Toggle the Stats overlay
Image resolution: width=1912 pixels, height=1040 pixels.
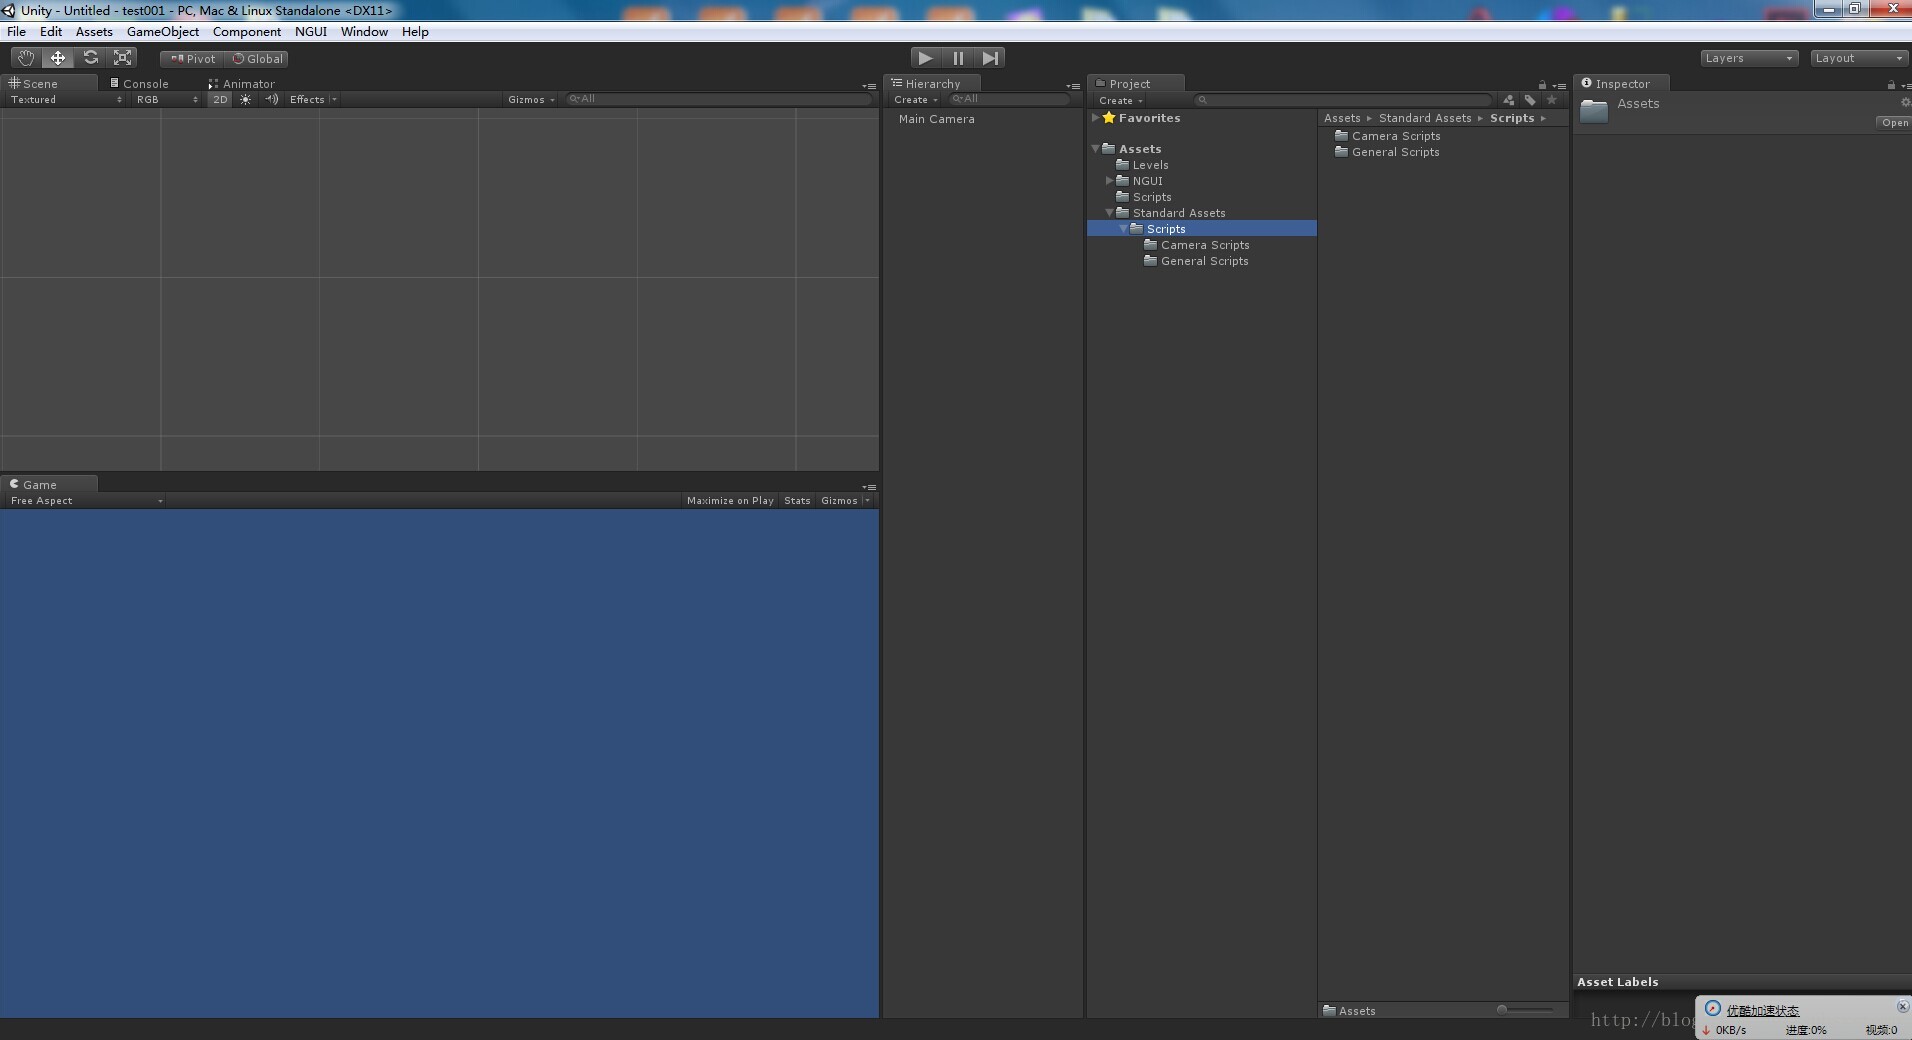tap(797, 501)
